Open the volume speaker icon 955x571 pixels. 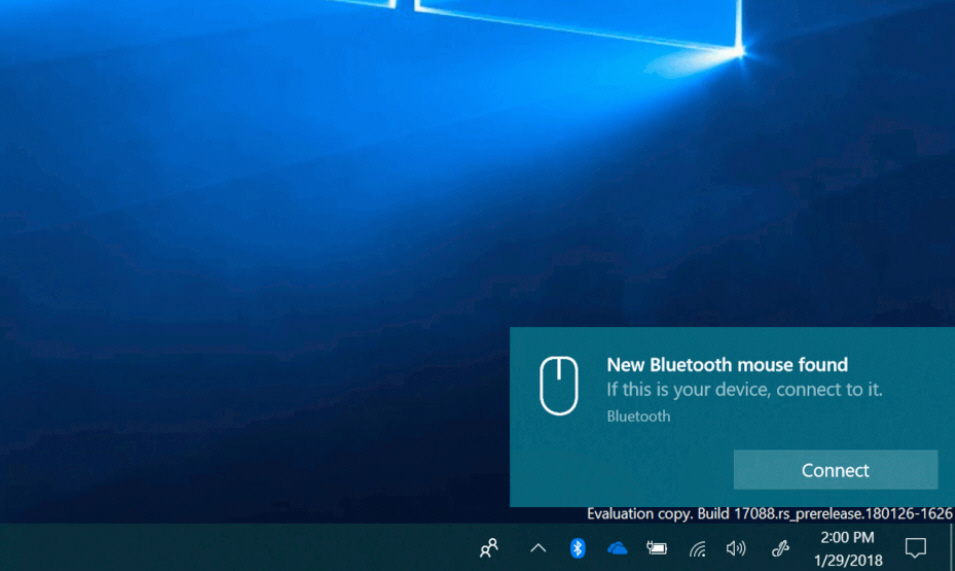[736, 548]
